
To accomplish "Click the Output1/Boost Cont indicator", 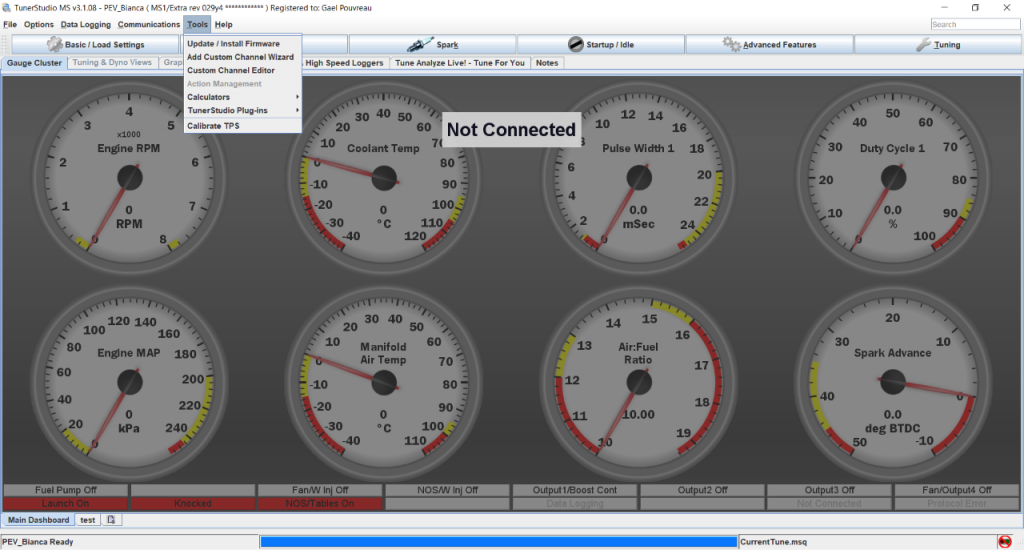I will coord(575,490).
